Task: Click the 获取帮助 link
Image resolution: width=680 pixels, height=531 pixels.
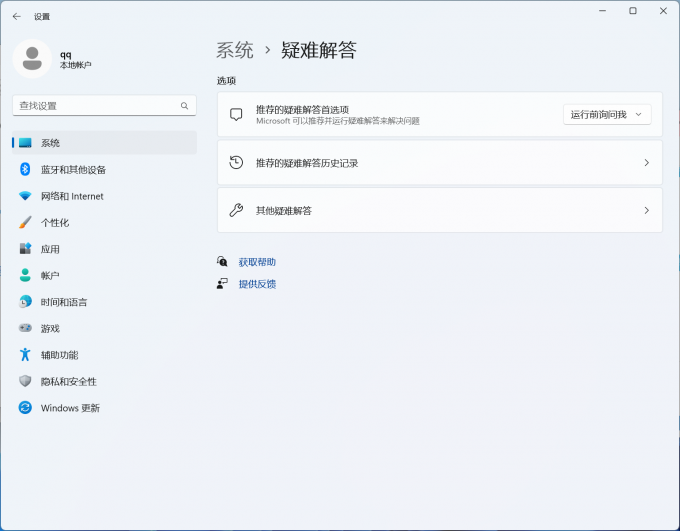Action: [x=257, y=262]
